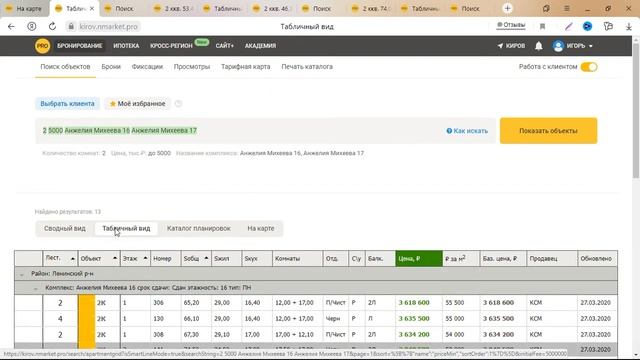Screen dimensions: 640x360
Task: Click the page vertical scrollbar thumb
Action: tap(636, 110)
